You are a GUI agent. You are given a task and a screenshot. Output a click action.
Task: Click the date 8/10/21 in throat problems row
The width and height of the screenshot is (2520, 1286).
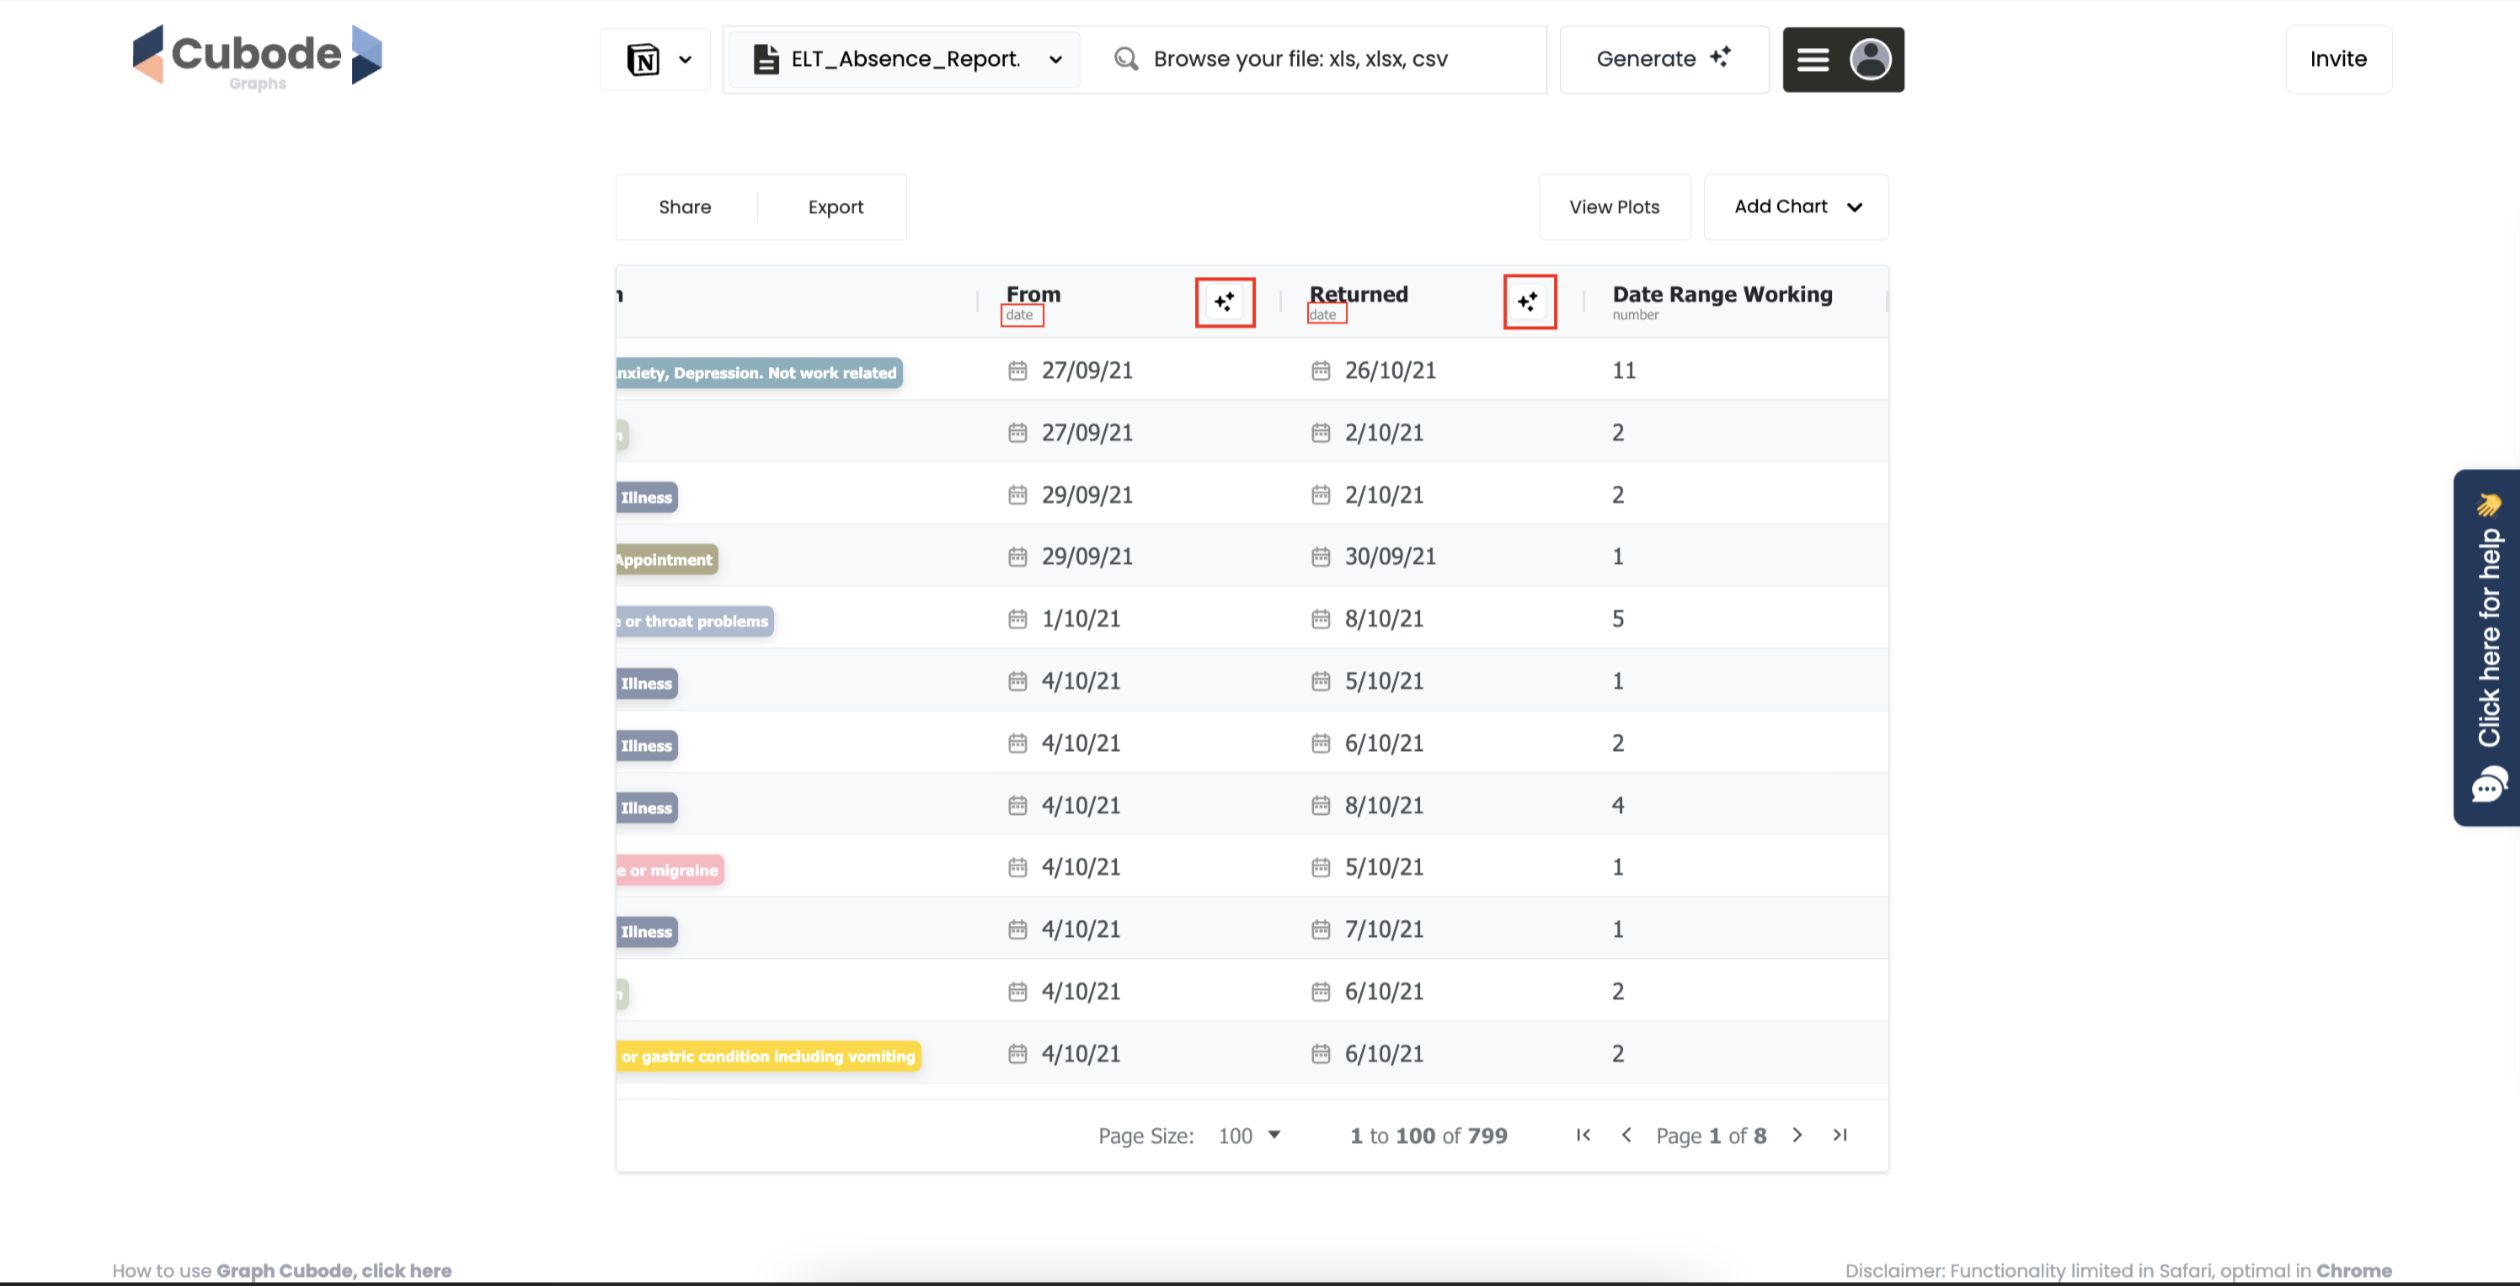(1384, 619)
